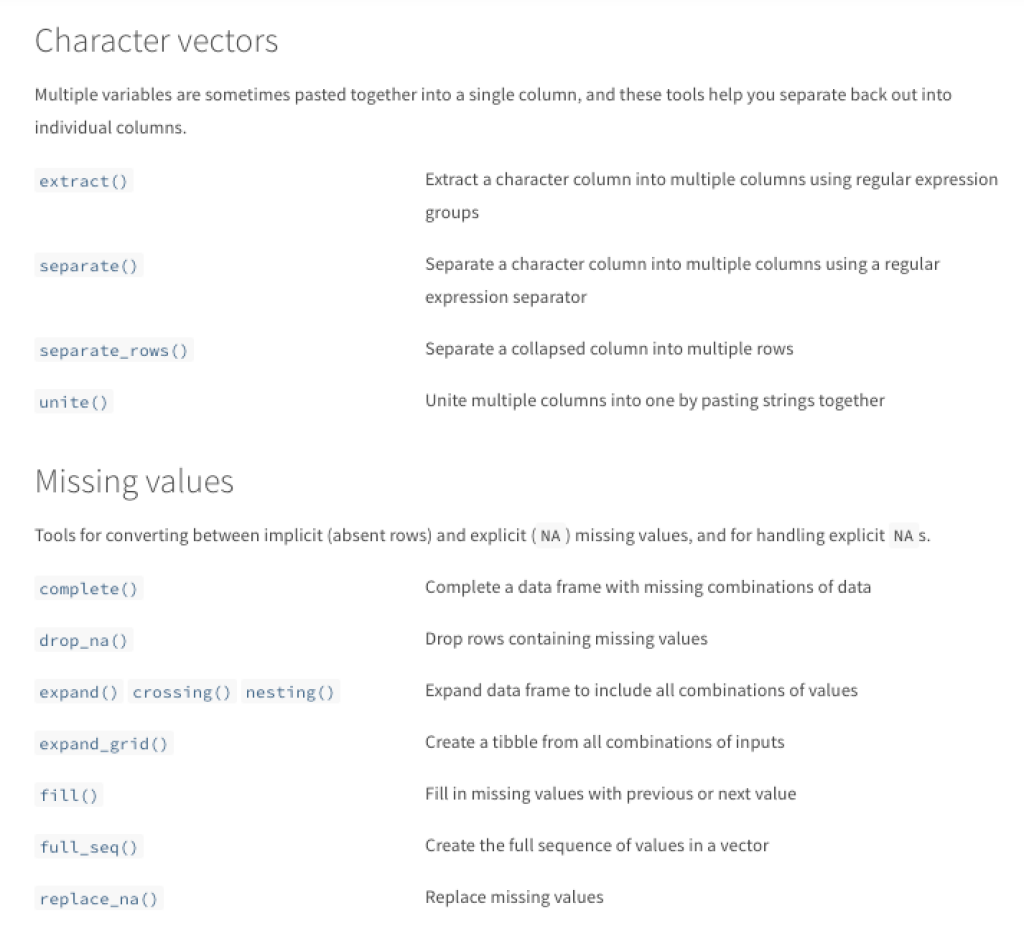Open the fill() function reference
The width and height of the screenshot is (1024, 946).
click(x=69, y=795)
